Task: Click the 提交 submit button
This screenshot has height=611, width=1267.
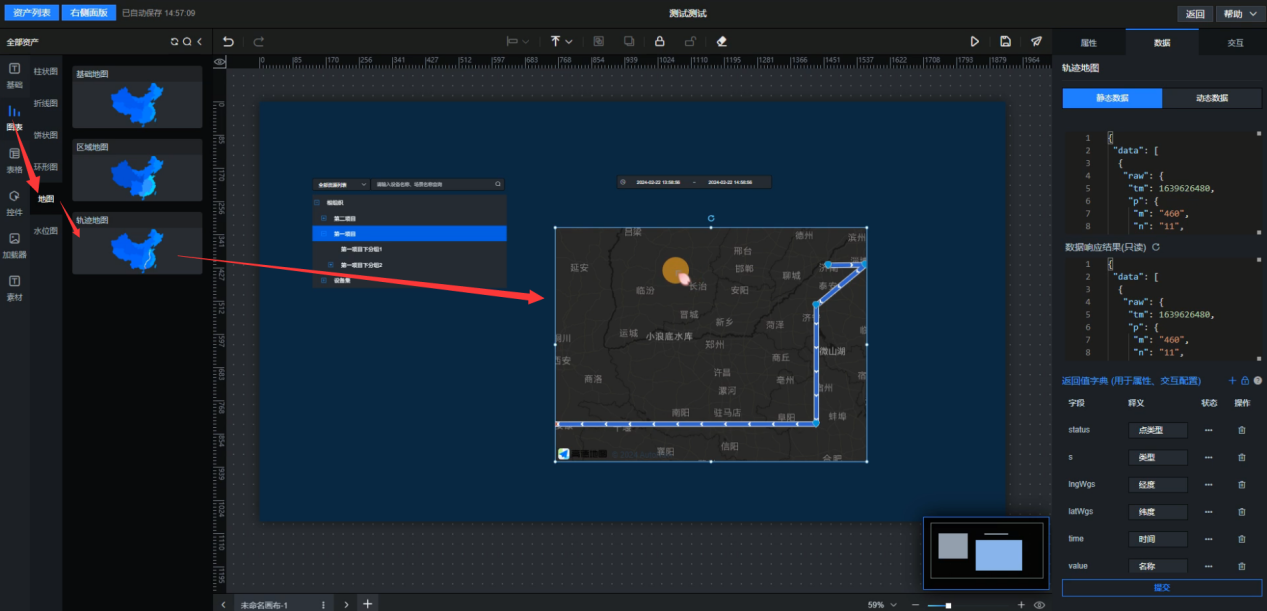Action: point(1161,588)
